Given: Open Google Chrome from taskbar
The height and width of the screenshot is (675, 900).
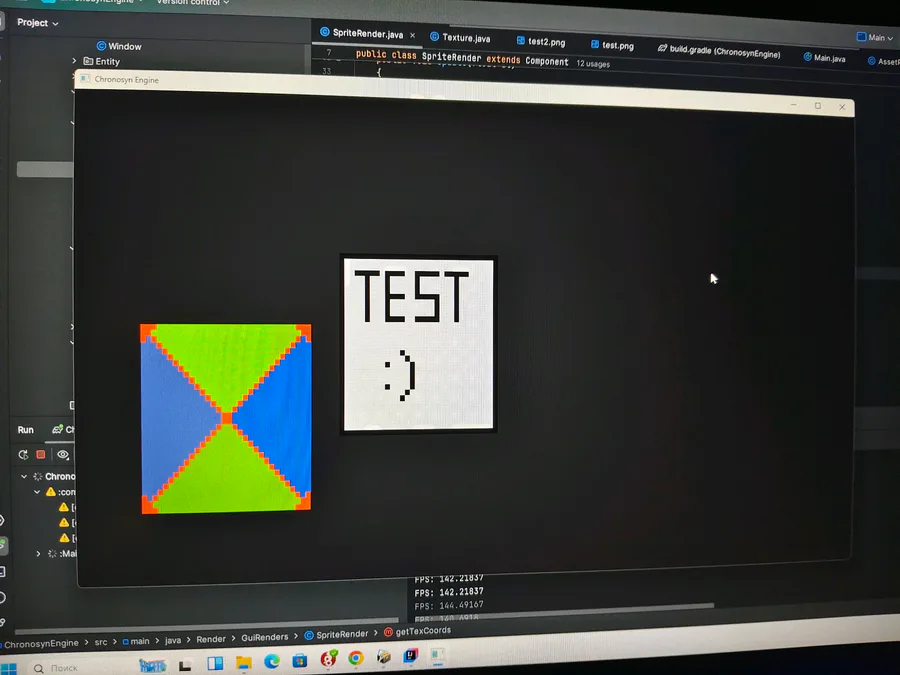Looking at the screenshot, I should tap(356, 658).
